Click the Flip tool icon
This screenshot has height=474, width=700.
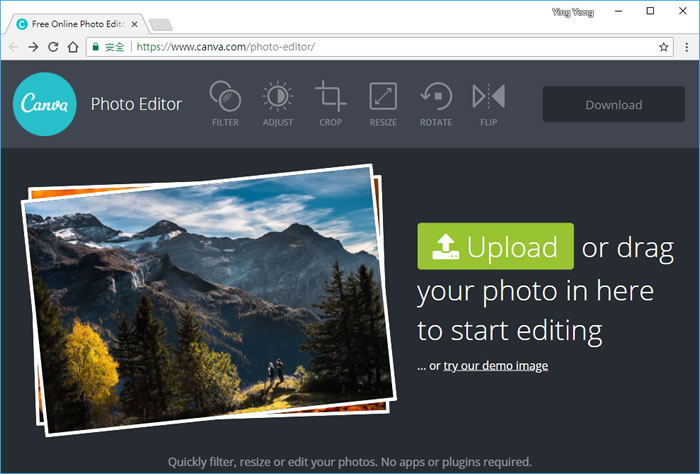click(x=488, y=102)
